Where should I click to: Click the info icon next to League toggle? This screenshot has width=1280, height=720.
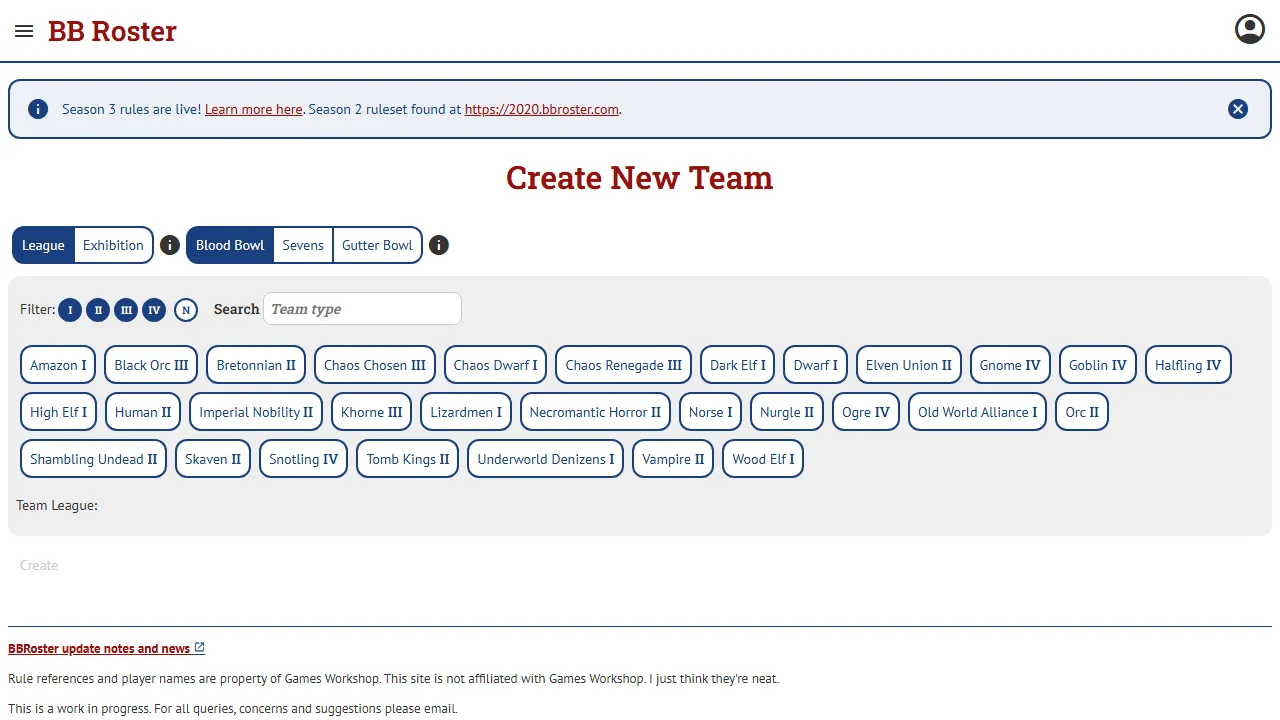pos(169,245)
